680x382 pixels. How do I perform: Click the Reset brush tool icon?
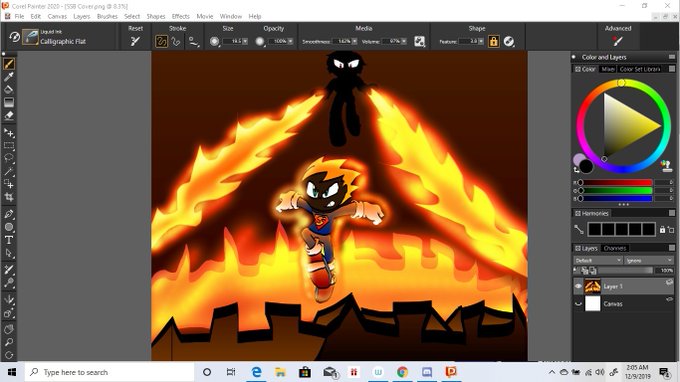135,41
